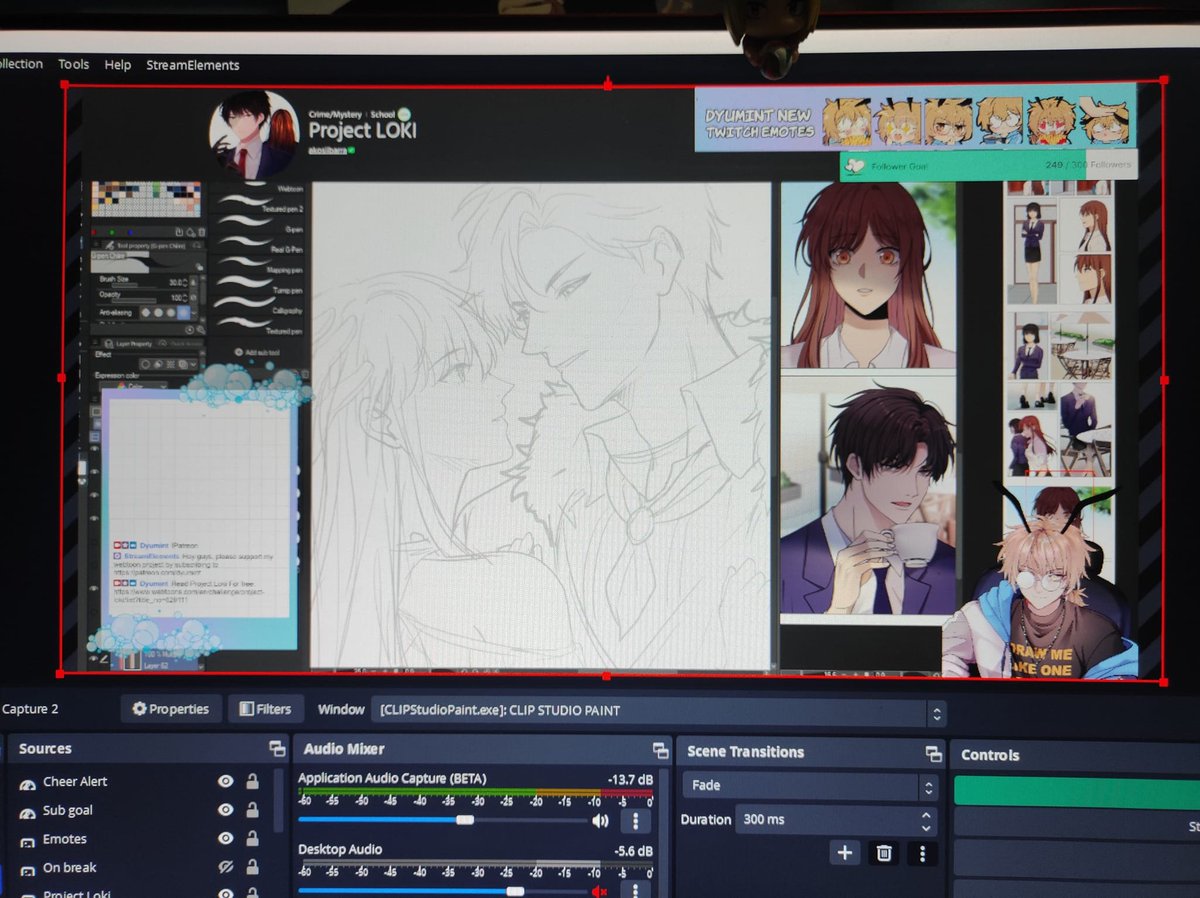Click Add sub tool in Clip Studio Paint
The height and width of the screenshot is (898, 1200).
[256, 351]
